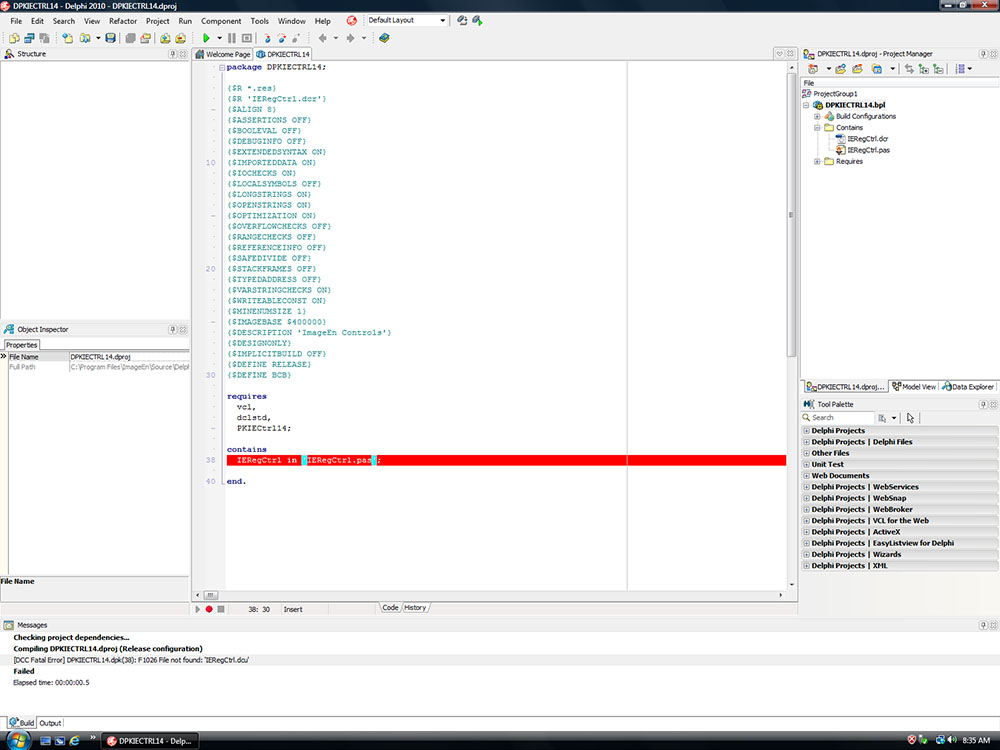This screenshot has height=750, width=1000.
Task: Click the Trace Into debug icon
Action: [267, 38]
